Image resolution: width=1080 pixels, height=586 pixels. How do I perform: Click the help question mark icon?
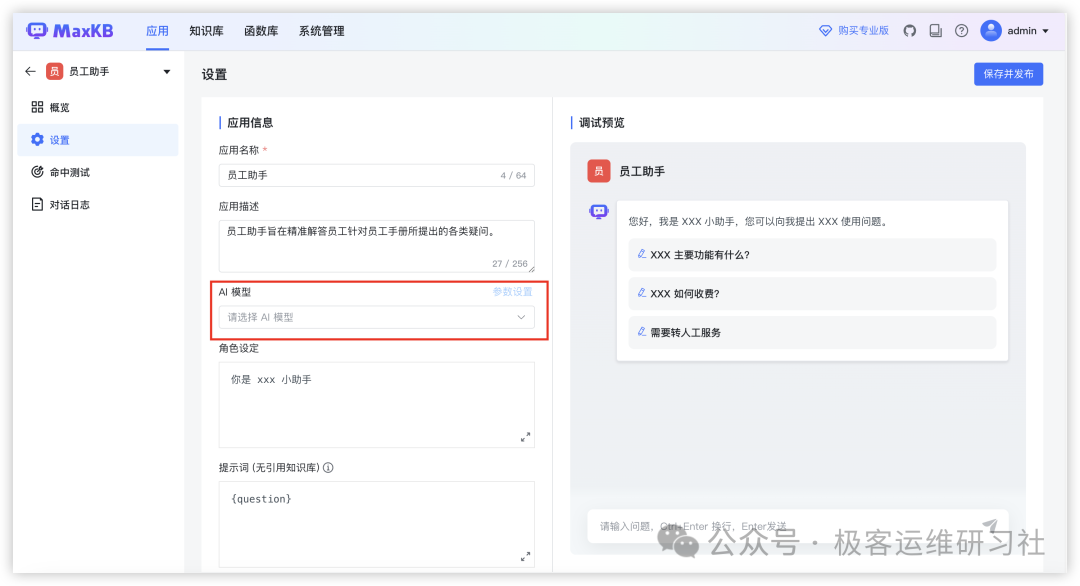(x=961, y=31)
